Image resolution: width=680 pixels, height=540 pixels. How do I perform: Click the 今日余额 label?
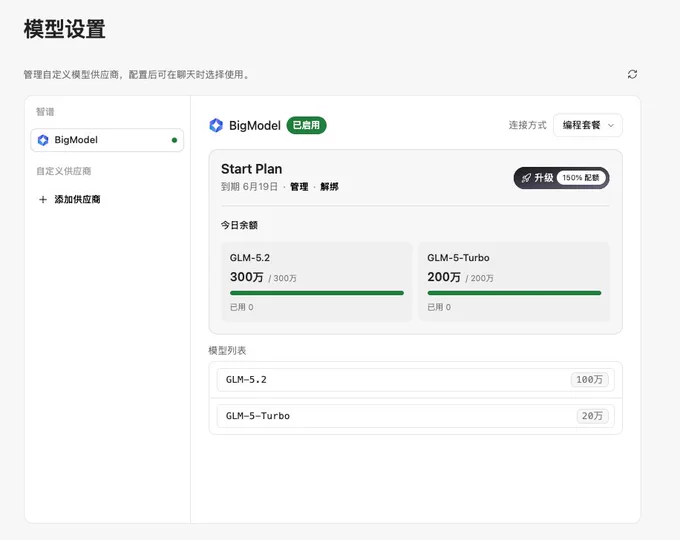239,225
